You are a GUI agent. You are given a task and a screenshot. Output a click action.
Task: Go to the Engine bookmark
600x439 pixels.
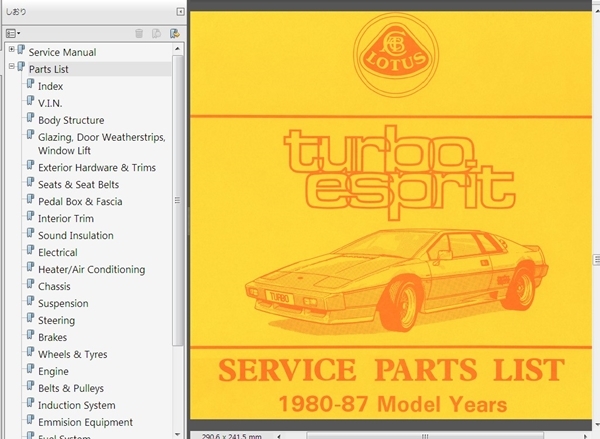pos(54,371)
